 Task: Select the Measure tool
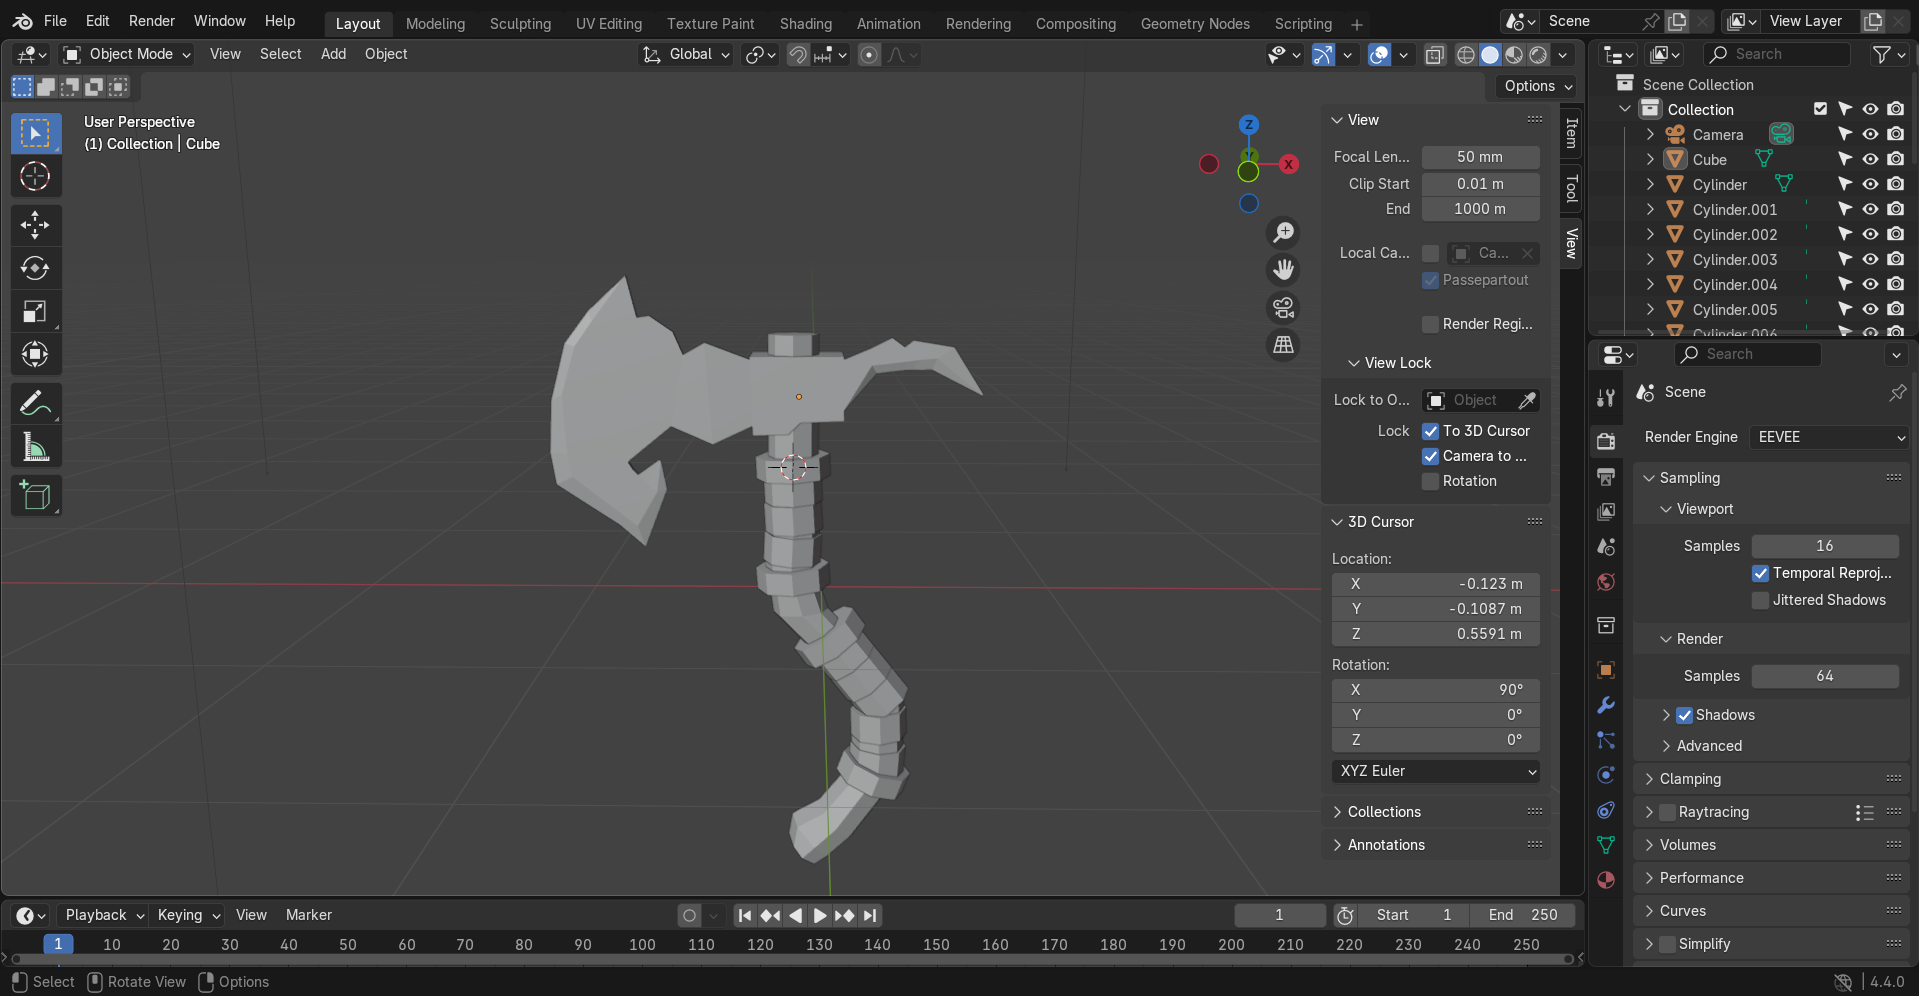[x=35, y=447]
